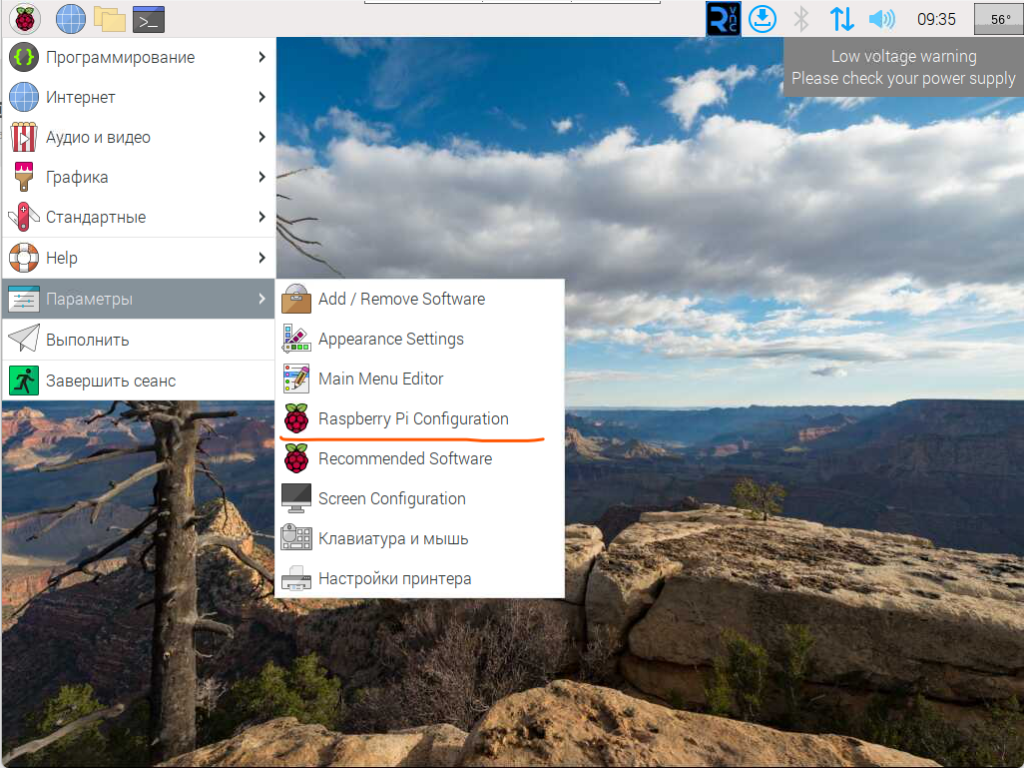Image resolution: width=1024 pixels, height=768 pixels.
Task: Click the pocket knife icon for Стандартные
Action: pos(24,217)
